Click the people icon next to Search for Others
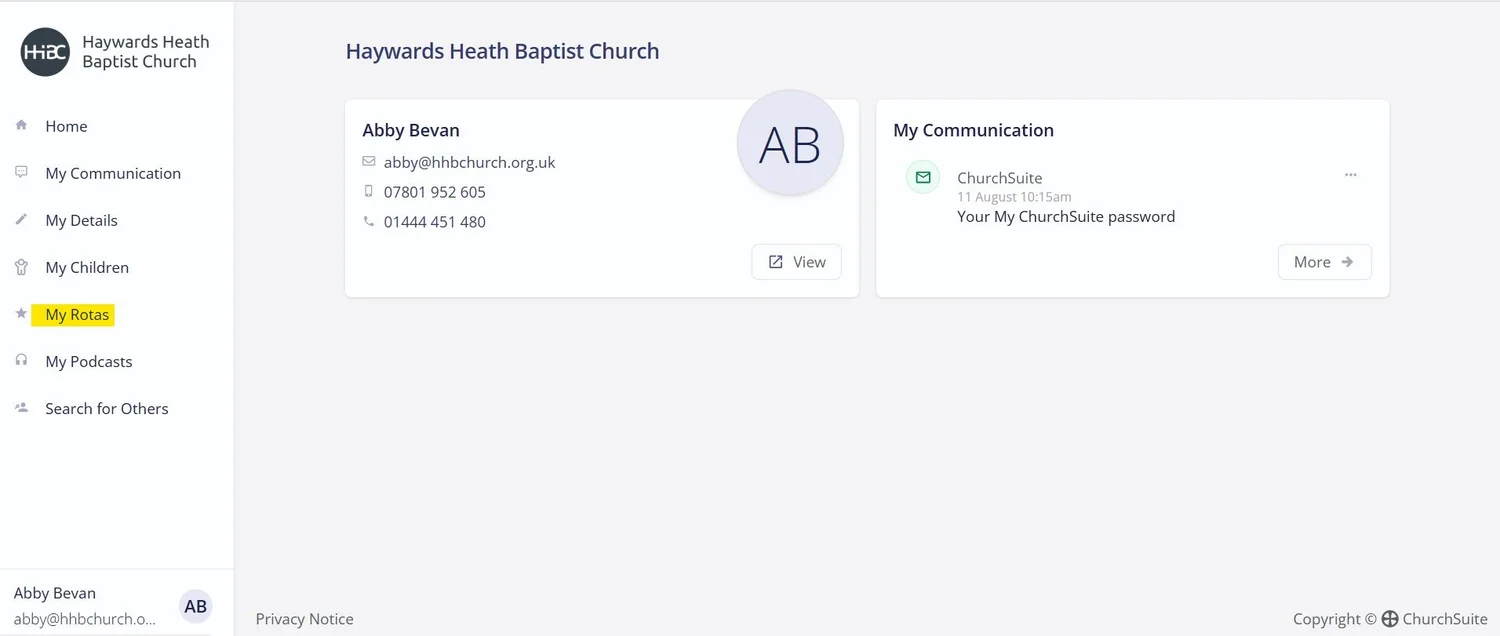 [x=21, y=407]
